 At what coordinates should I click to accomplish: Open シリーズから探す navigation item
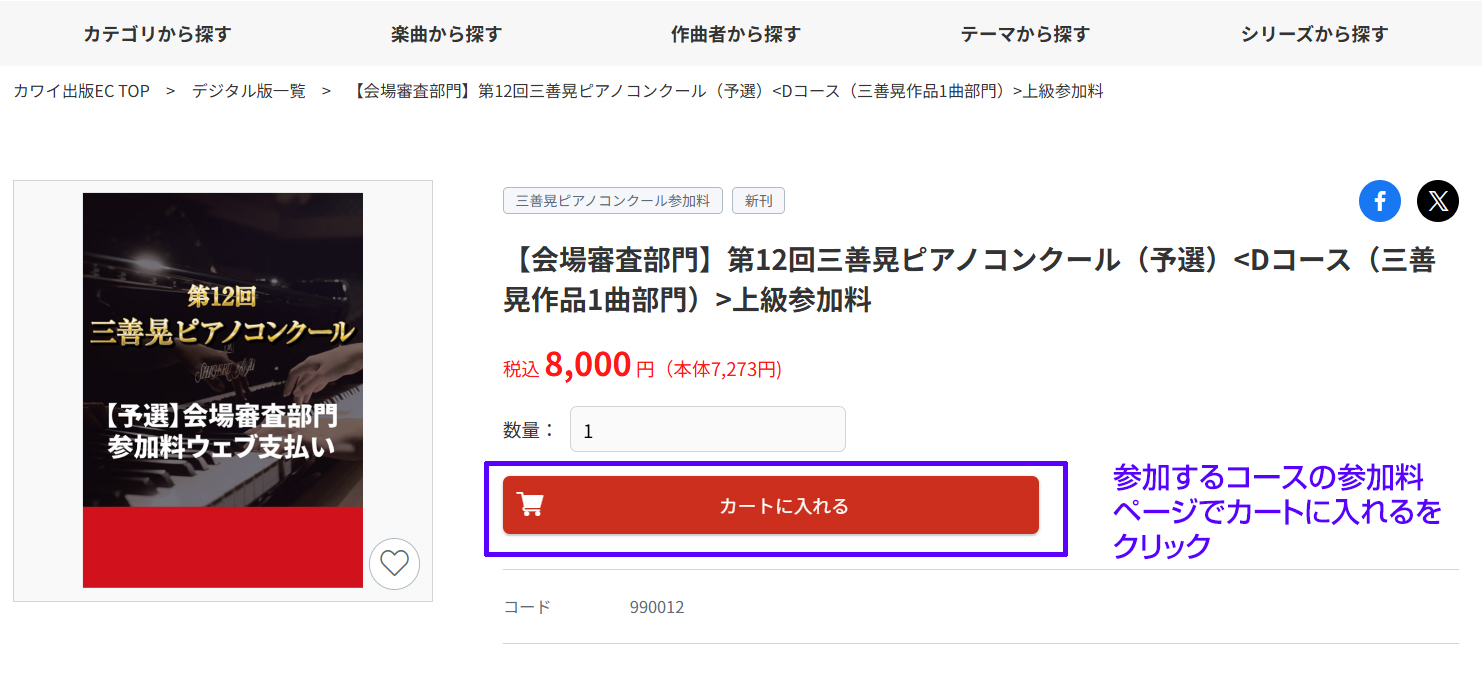pyautogui.click(x=1314, y=34)
